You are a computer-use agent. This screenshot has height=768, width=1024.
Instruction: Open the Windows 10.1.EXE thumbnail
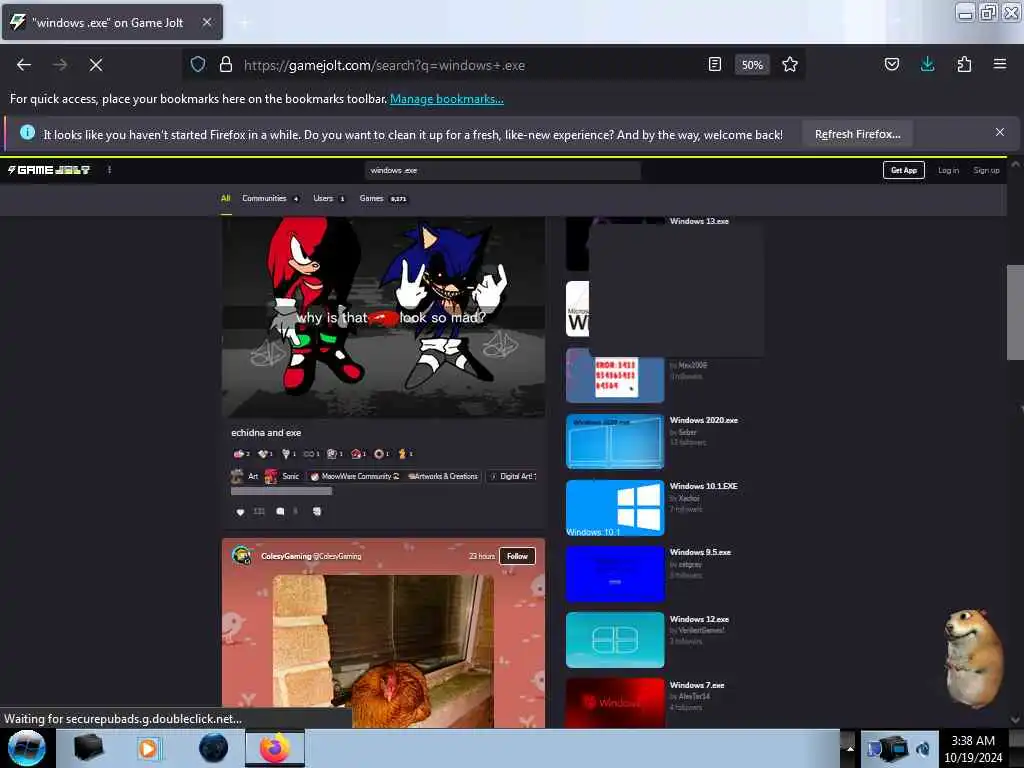click(x=615, y=508)
